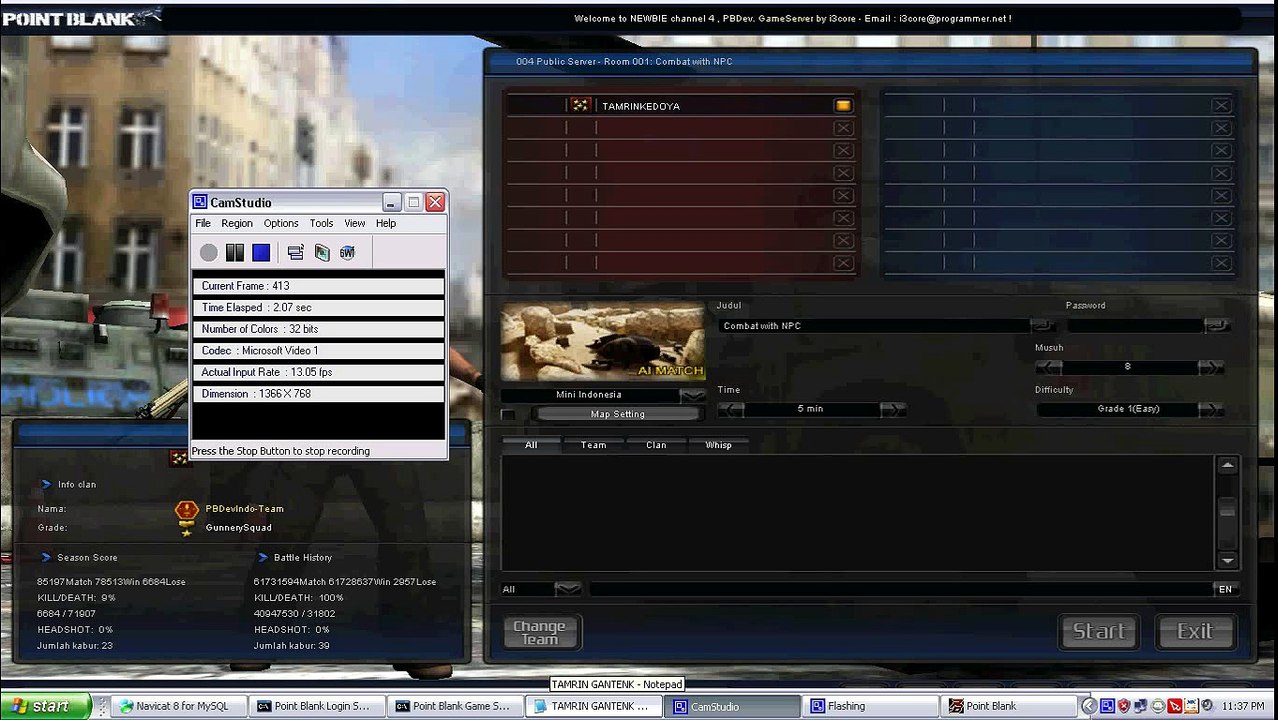1278x720 pixels.
Task: Decrease Musuh enemy count with left arrow
Action: click(x=1048, y=367)
